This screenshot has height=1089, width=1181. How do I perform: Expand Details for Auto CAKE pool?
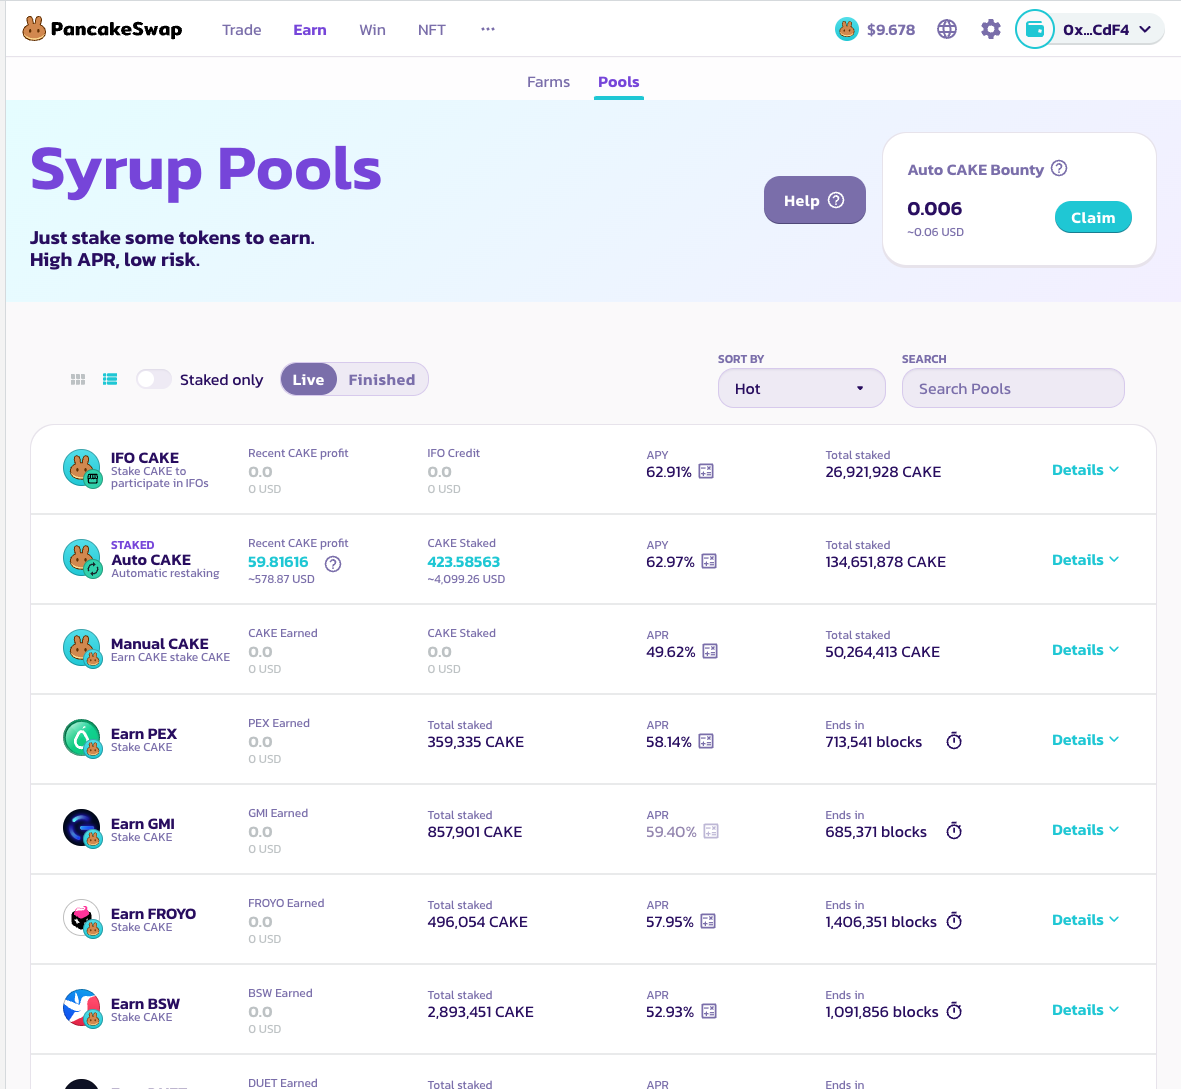(x=1085, y=560)
